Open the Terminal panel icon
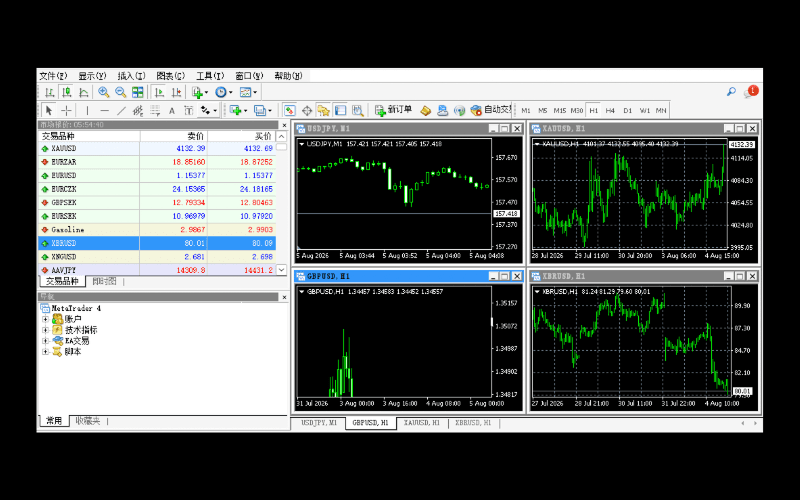 [x=340, y=110]
